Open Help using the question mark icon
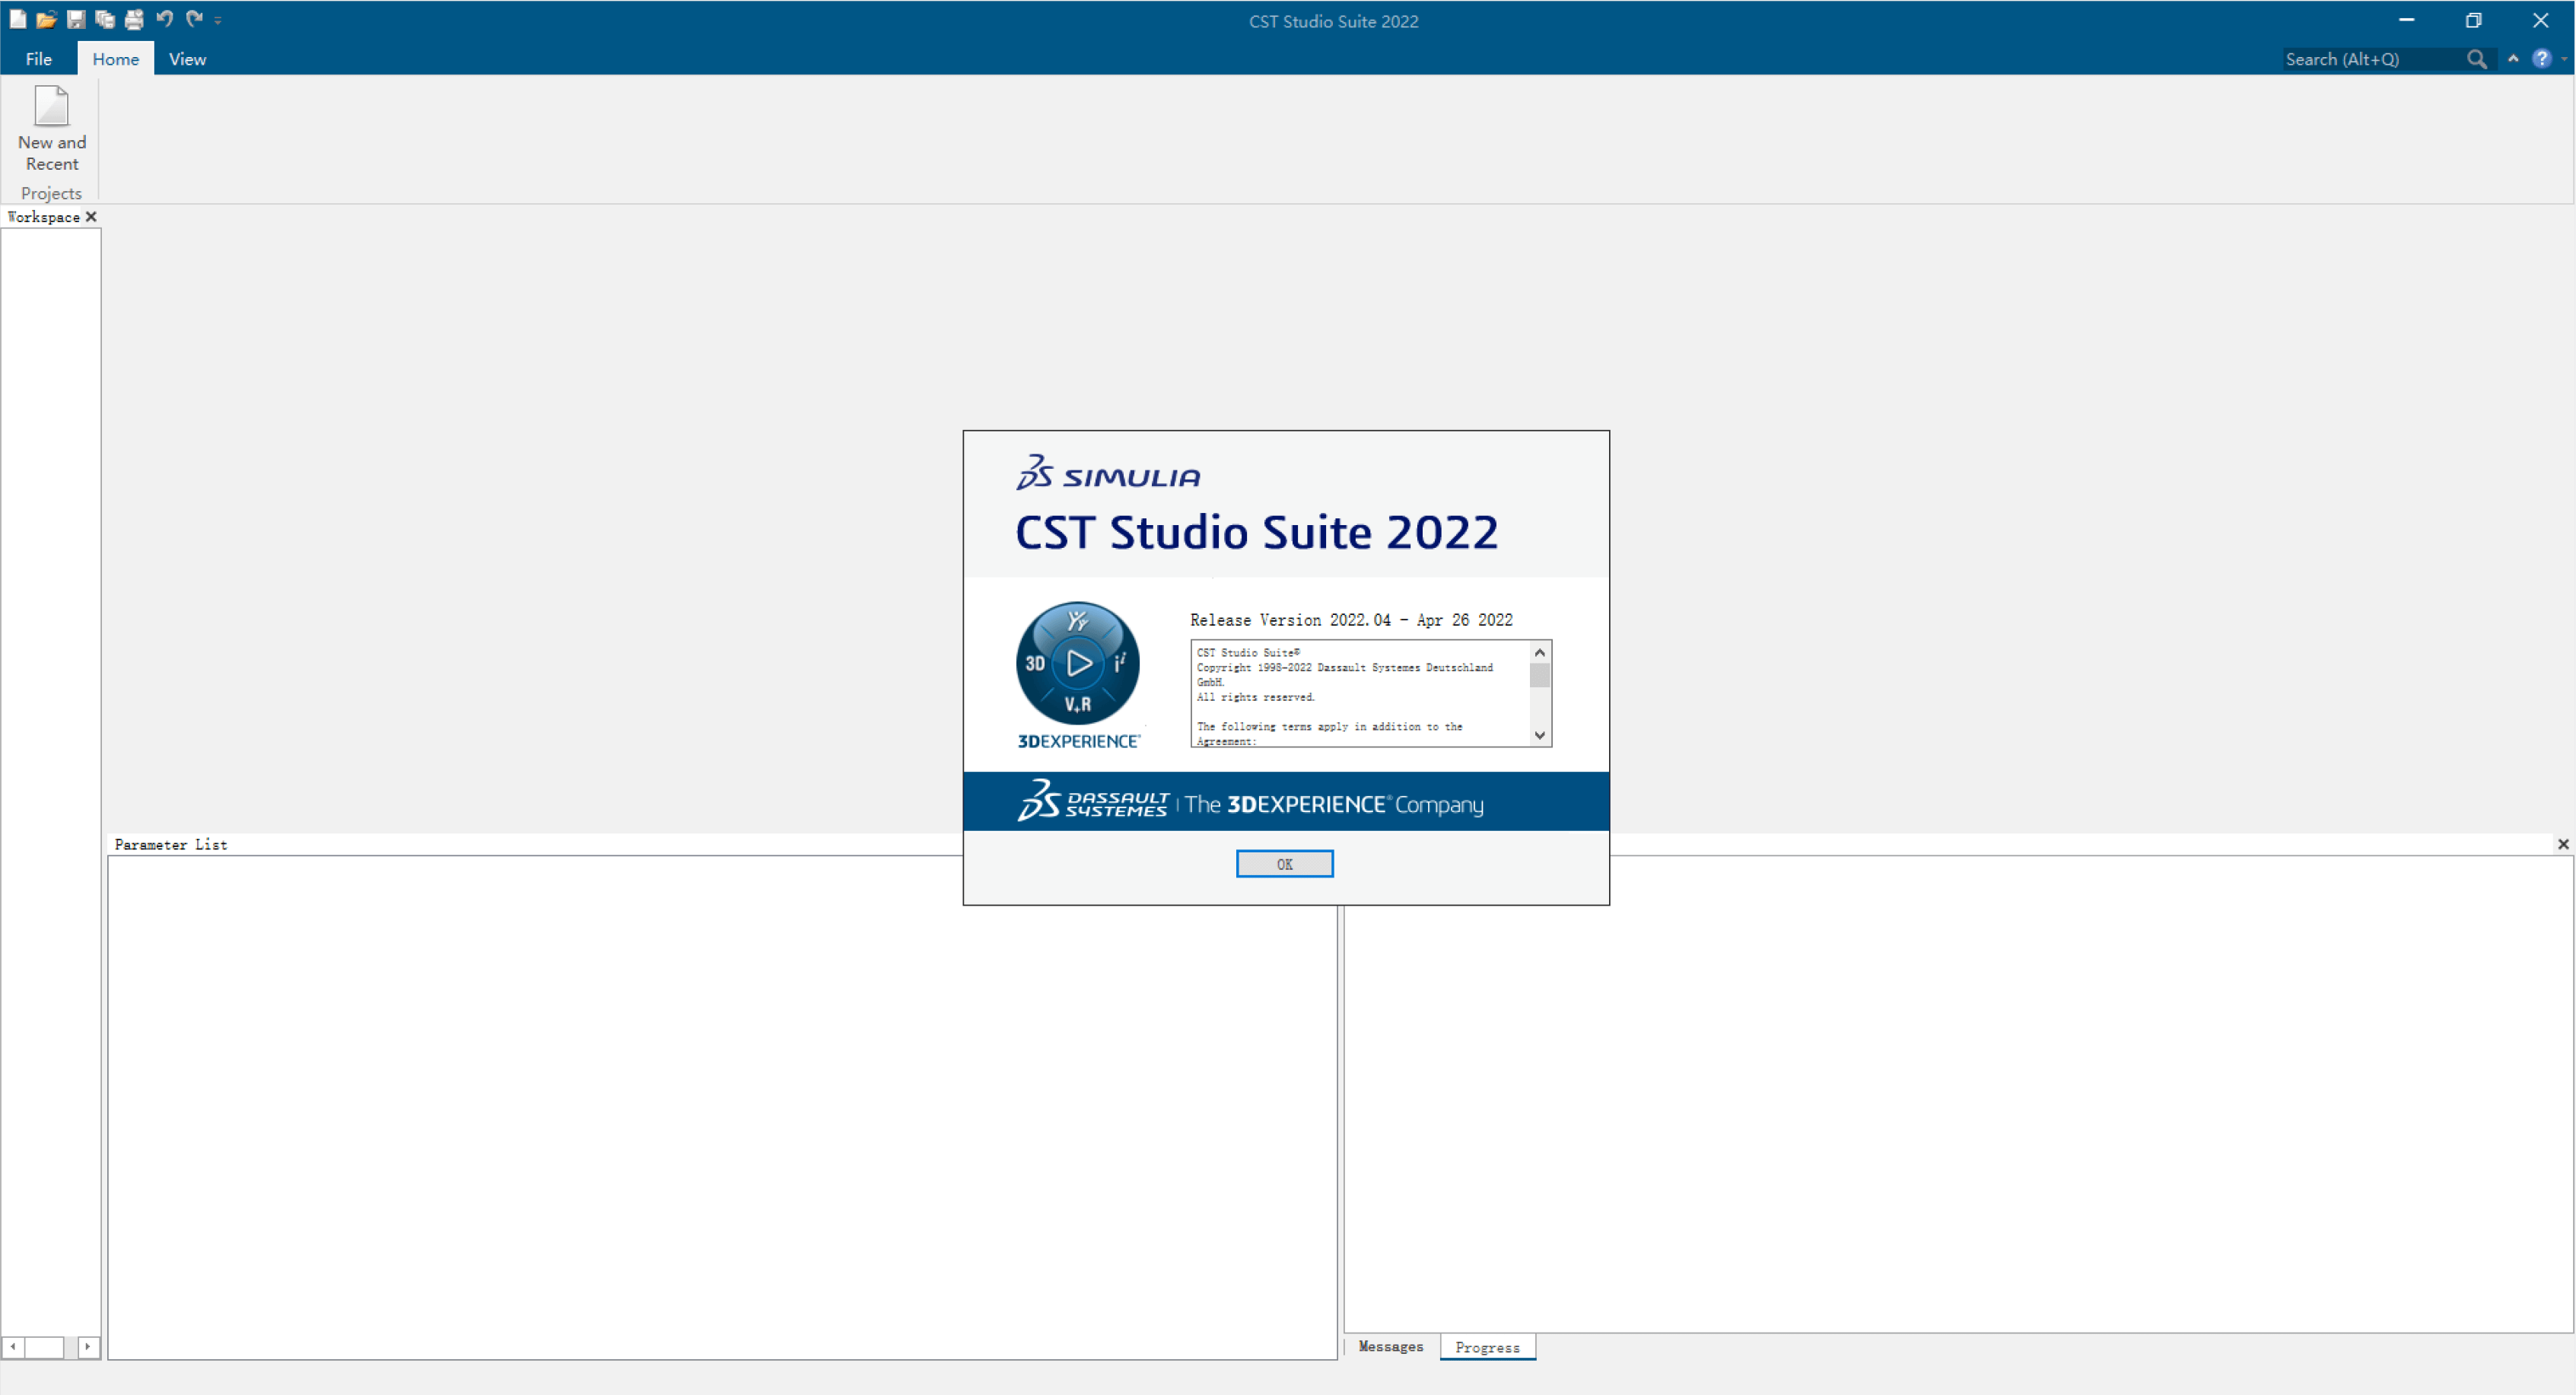This screenshot has width=2576, height=1395. pyautogui.click(x=2543, y=58)
